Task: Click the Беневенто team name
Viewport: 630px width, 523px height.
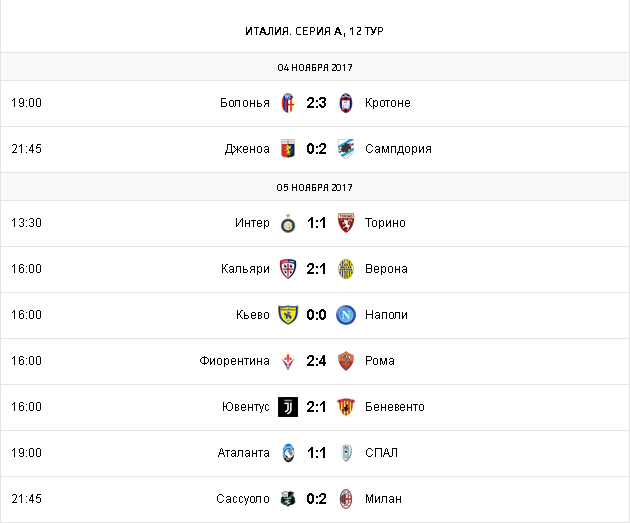Action: pos(394,407)
